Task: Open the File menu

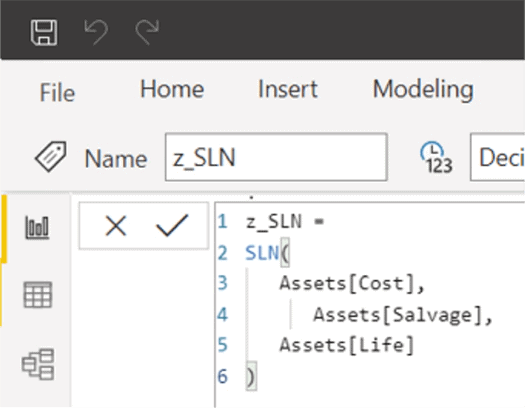Action: click(x=57, y=92)
